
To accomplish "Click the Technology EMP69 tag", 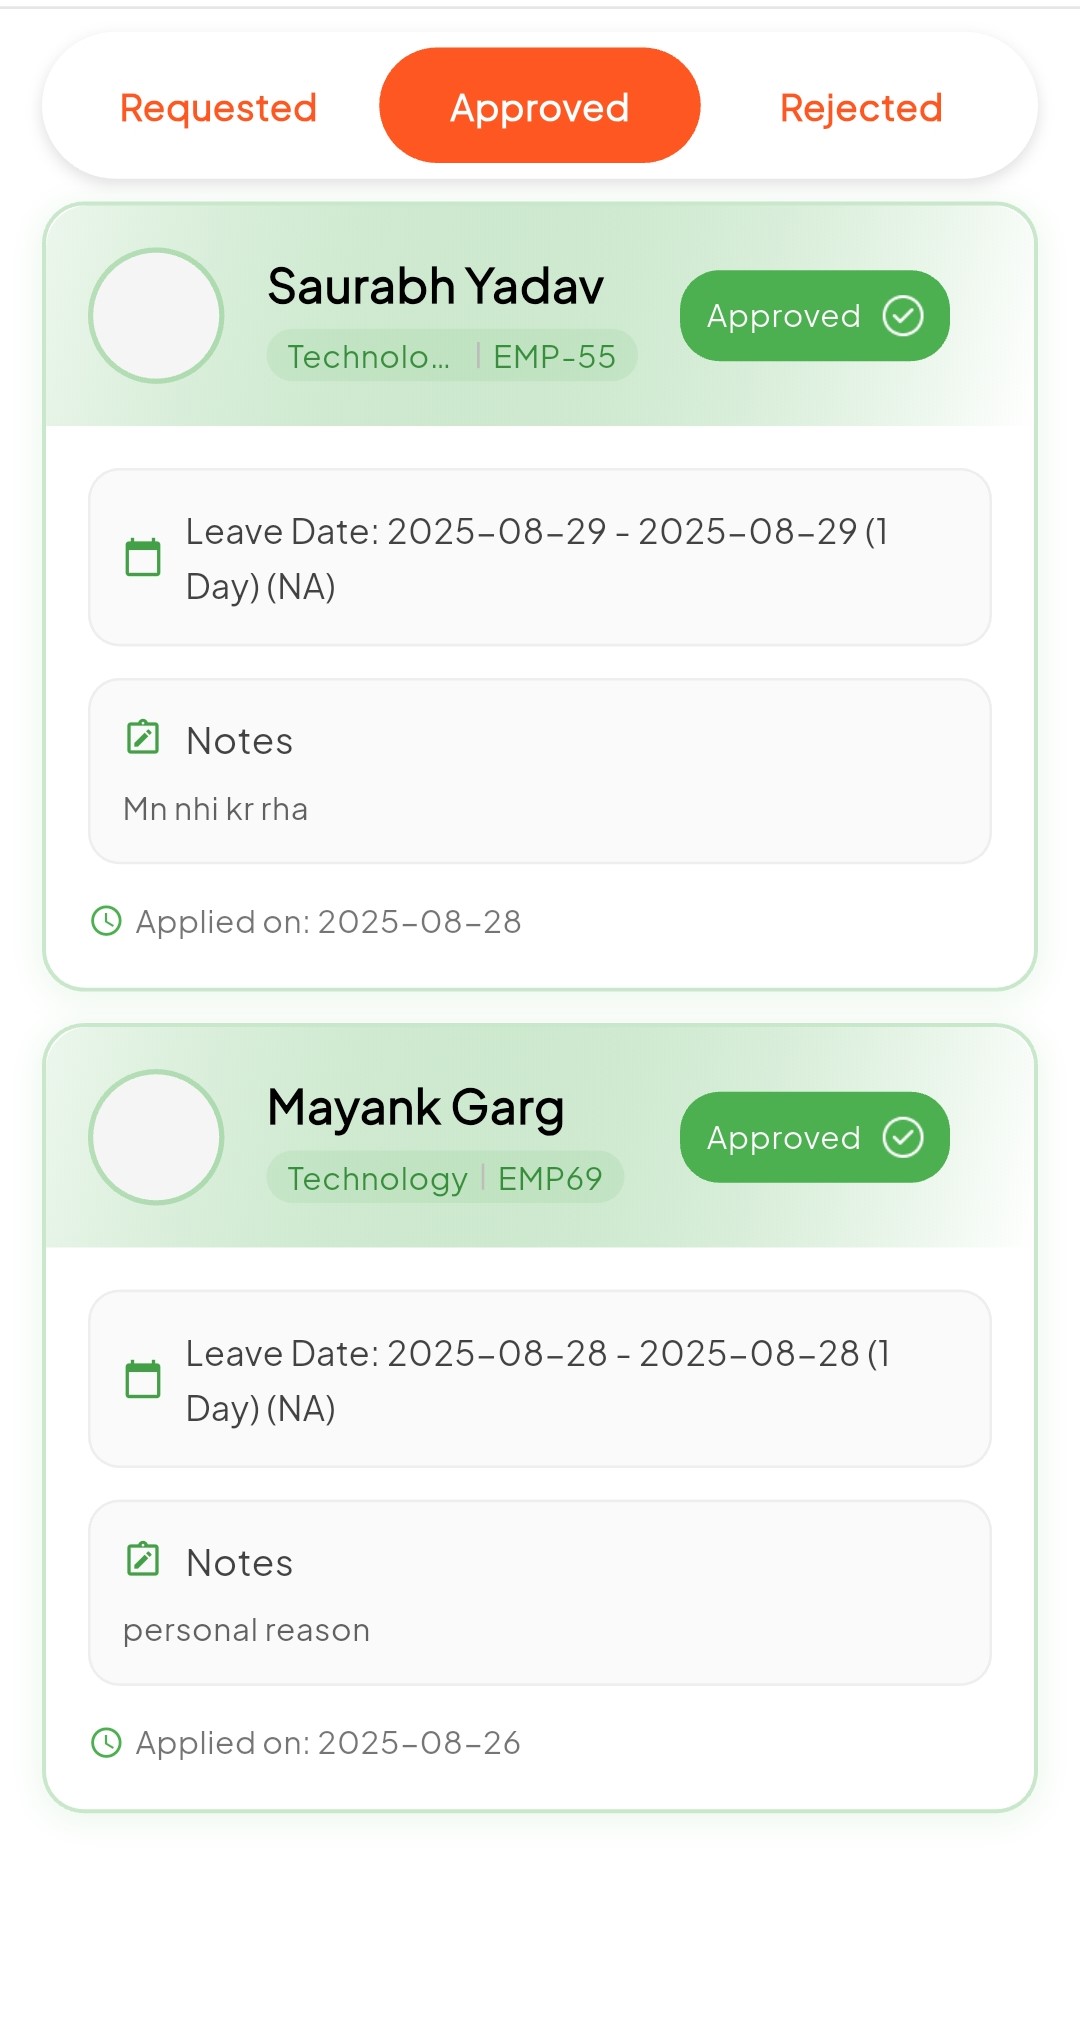I will coord(445,1178).
